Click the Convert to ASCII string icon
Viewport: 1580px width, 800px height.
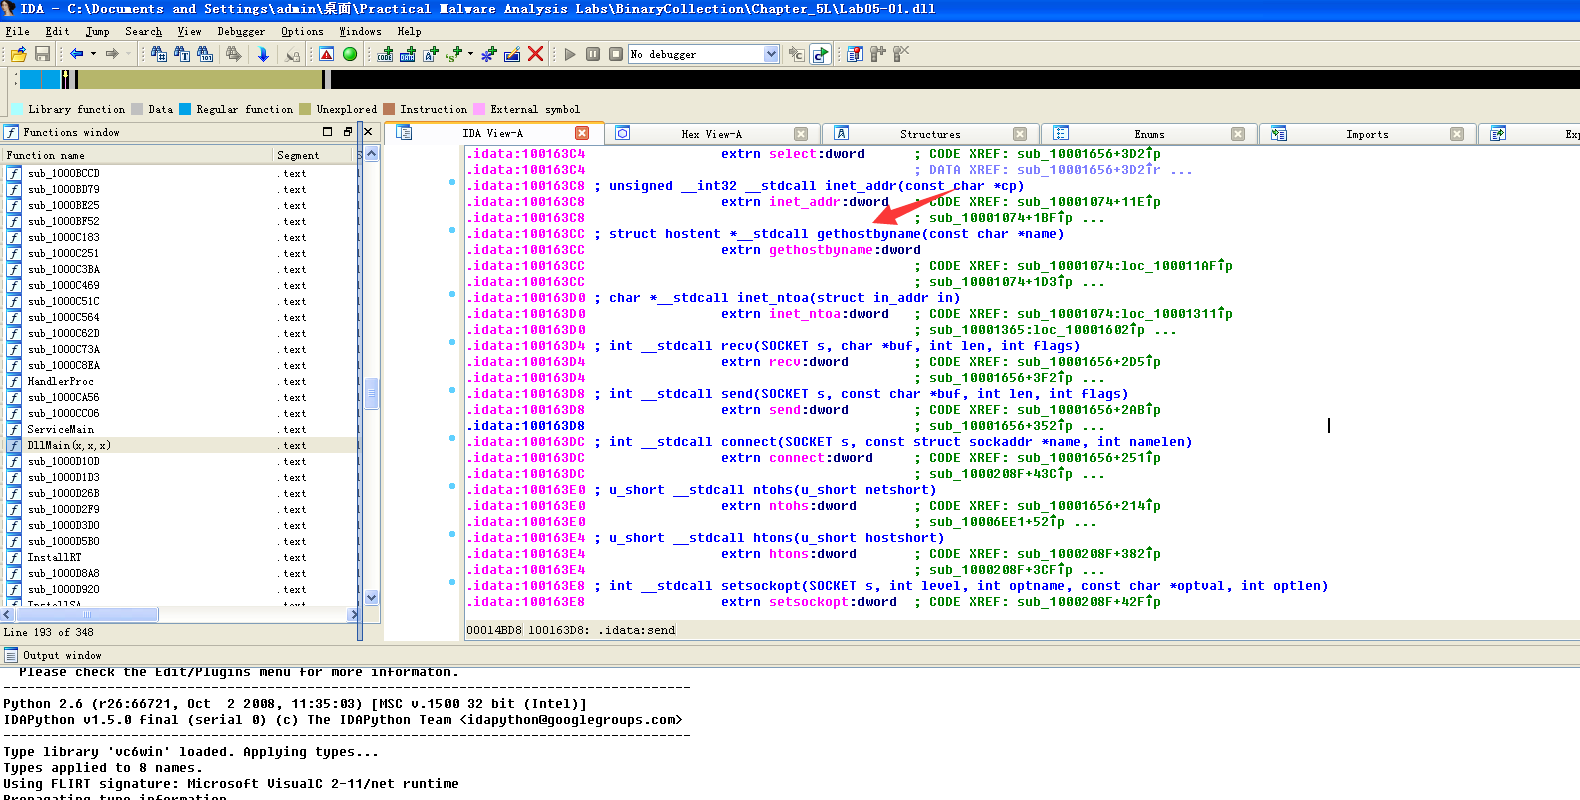[x=431, y=54]
